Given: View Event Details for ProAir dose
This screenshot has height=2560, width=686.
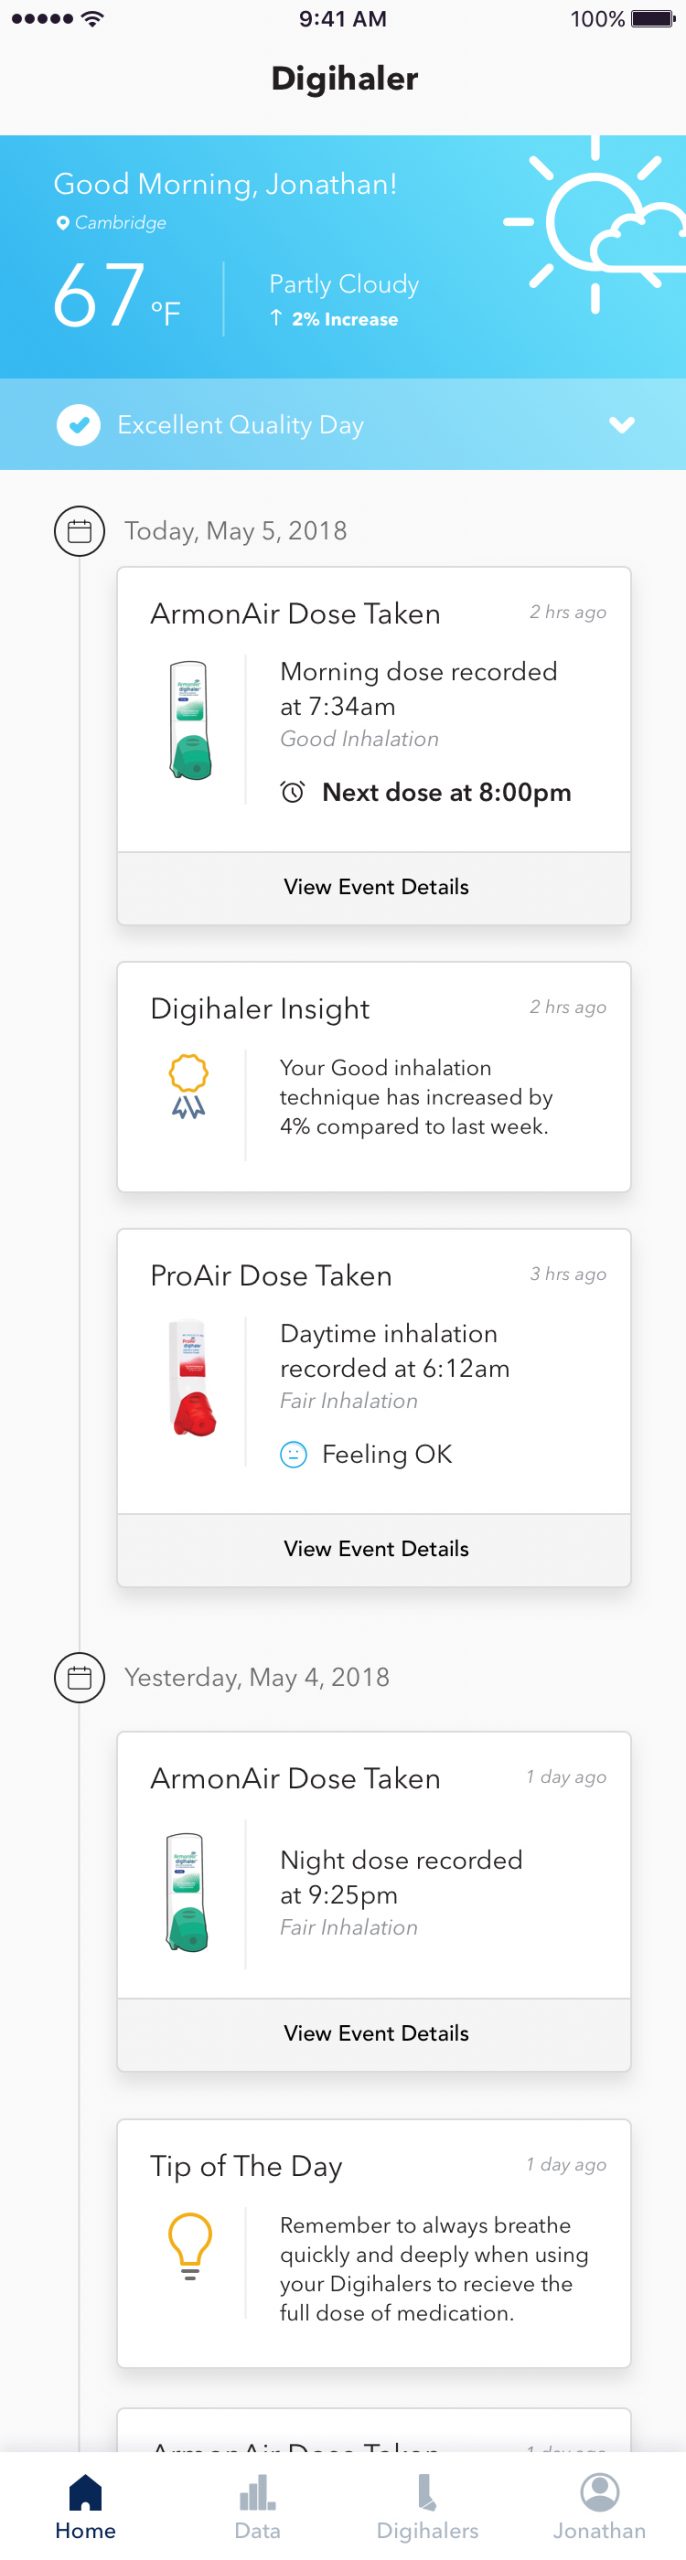Looking at the screenshot, I should (x=374, y=1549).
